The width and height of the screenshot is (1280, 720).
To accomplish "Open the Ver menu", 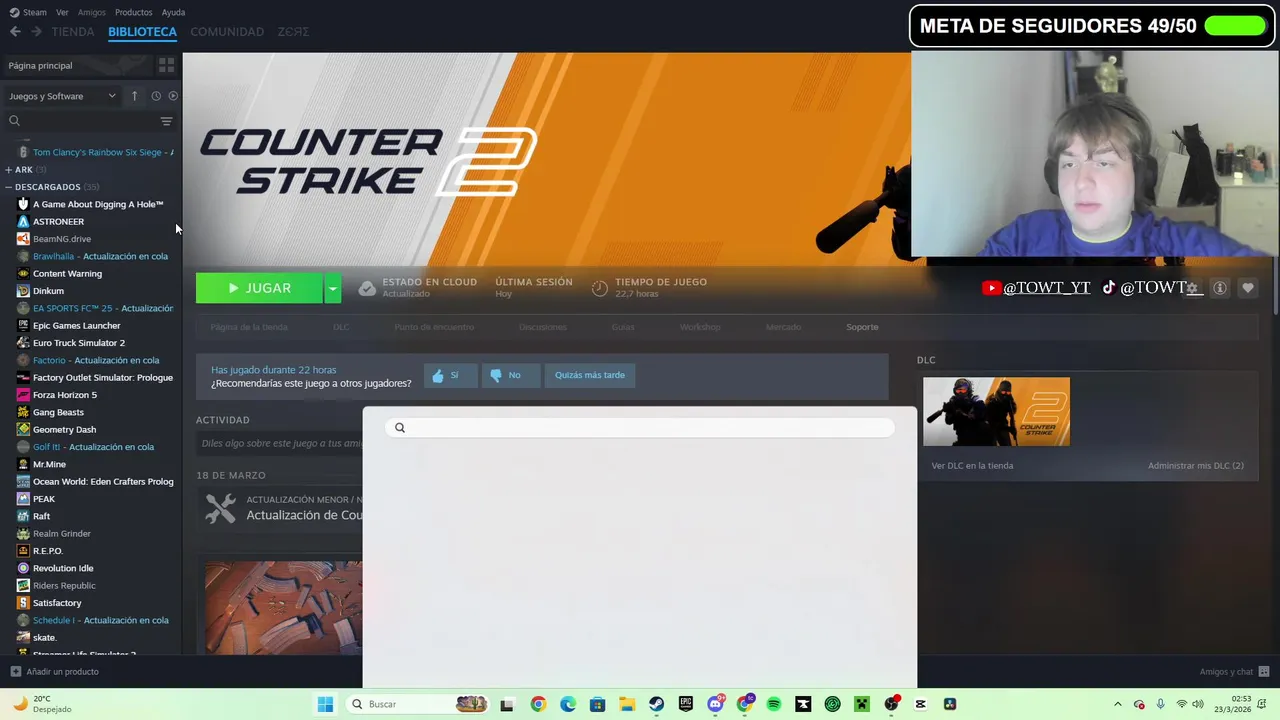I will (x=62, y=12).
